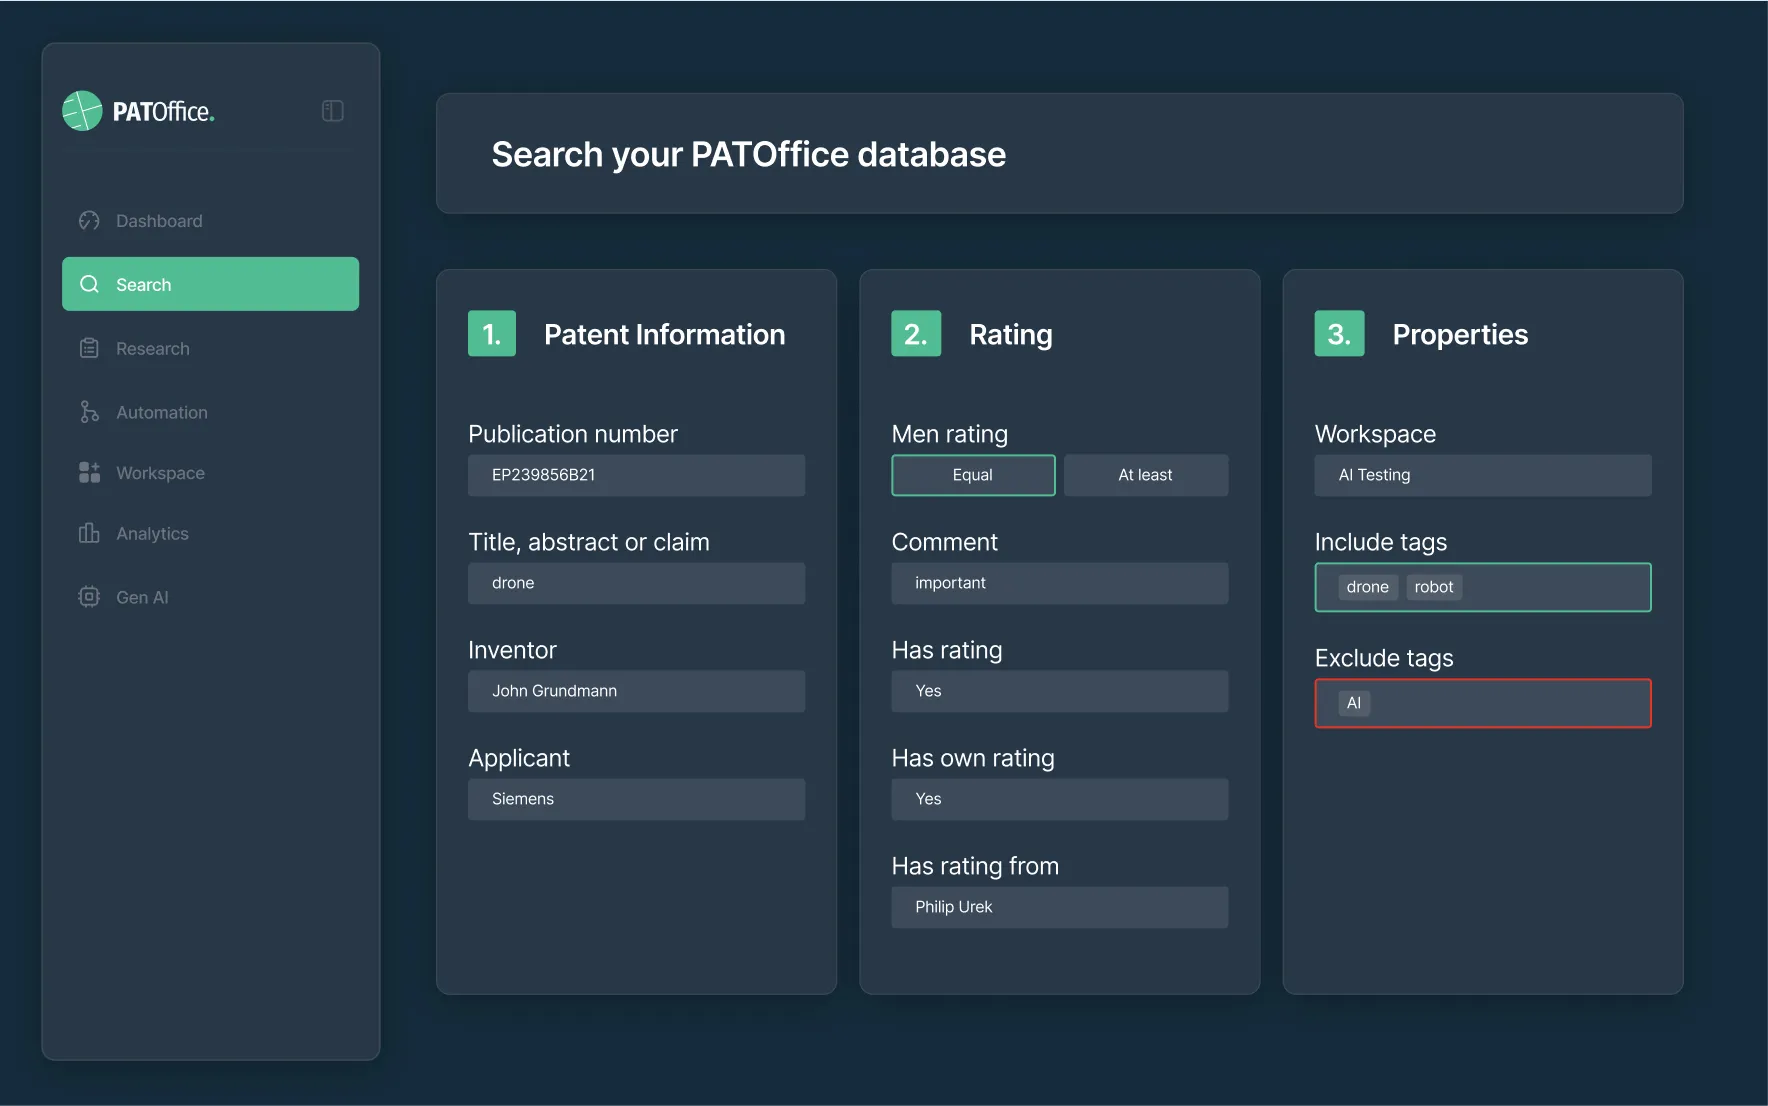
Task: Click the PATOffice logo
Action: [x=137, y=111]
